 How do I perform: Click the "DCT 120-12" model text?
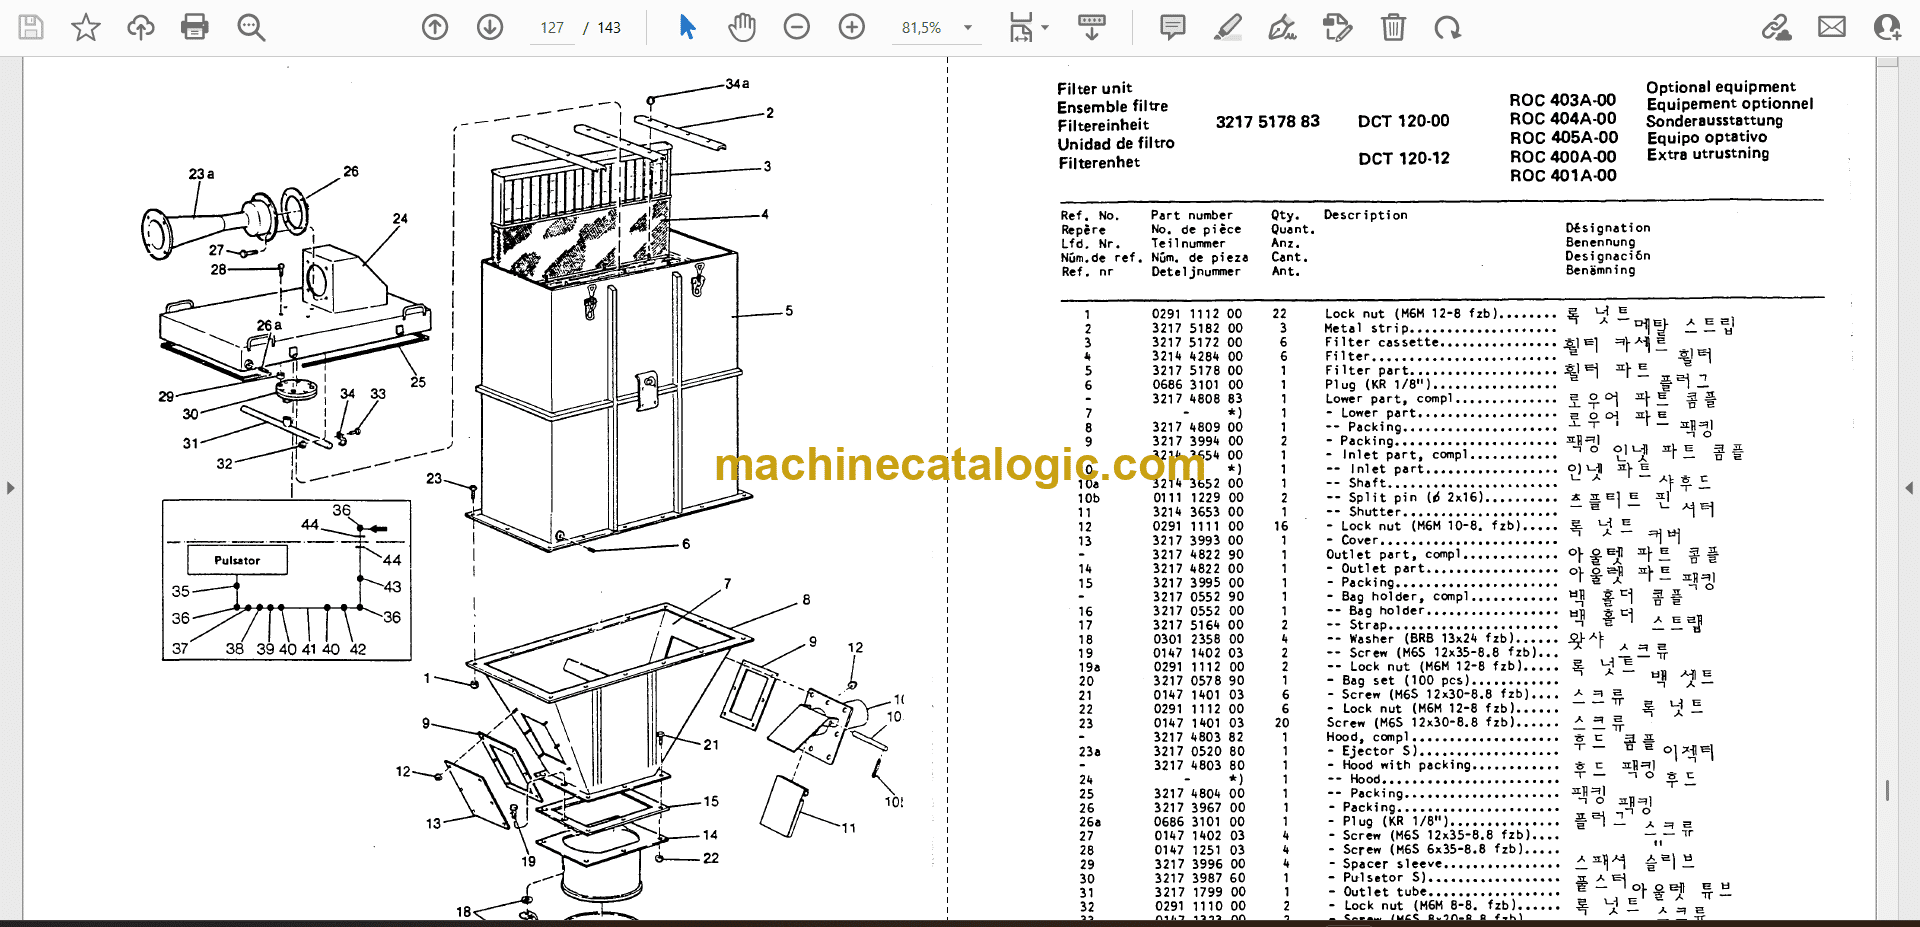(1403, 158)
